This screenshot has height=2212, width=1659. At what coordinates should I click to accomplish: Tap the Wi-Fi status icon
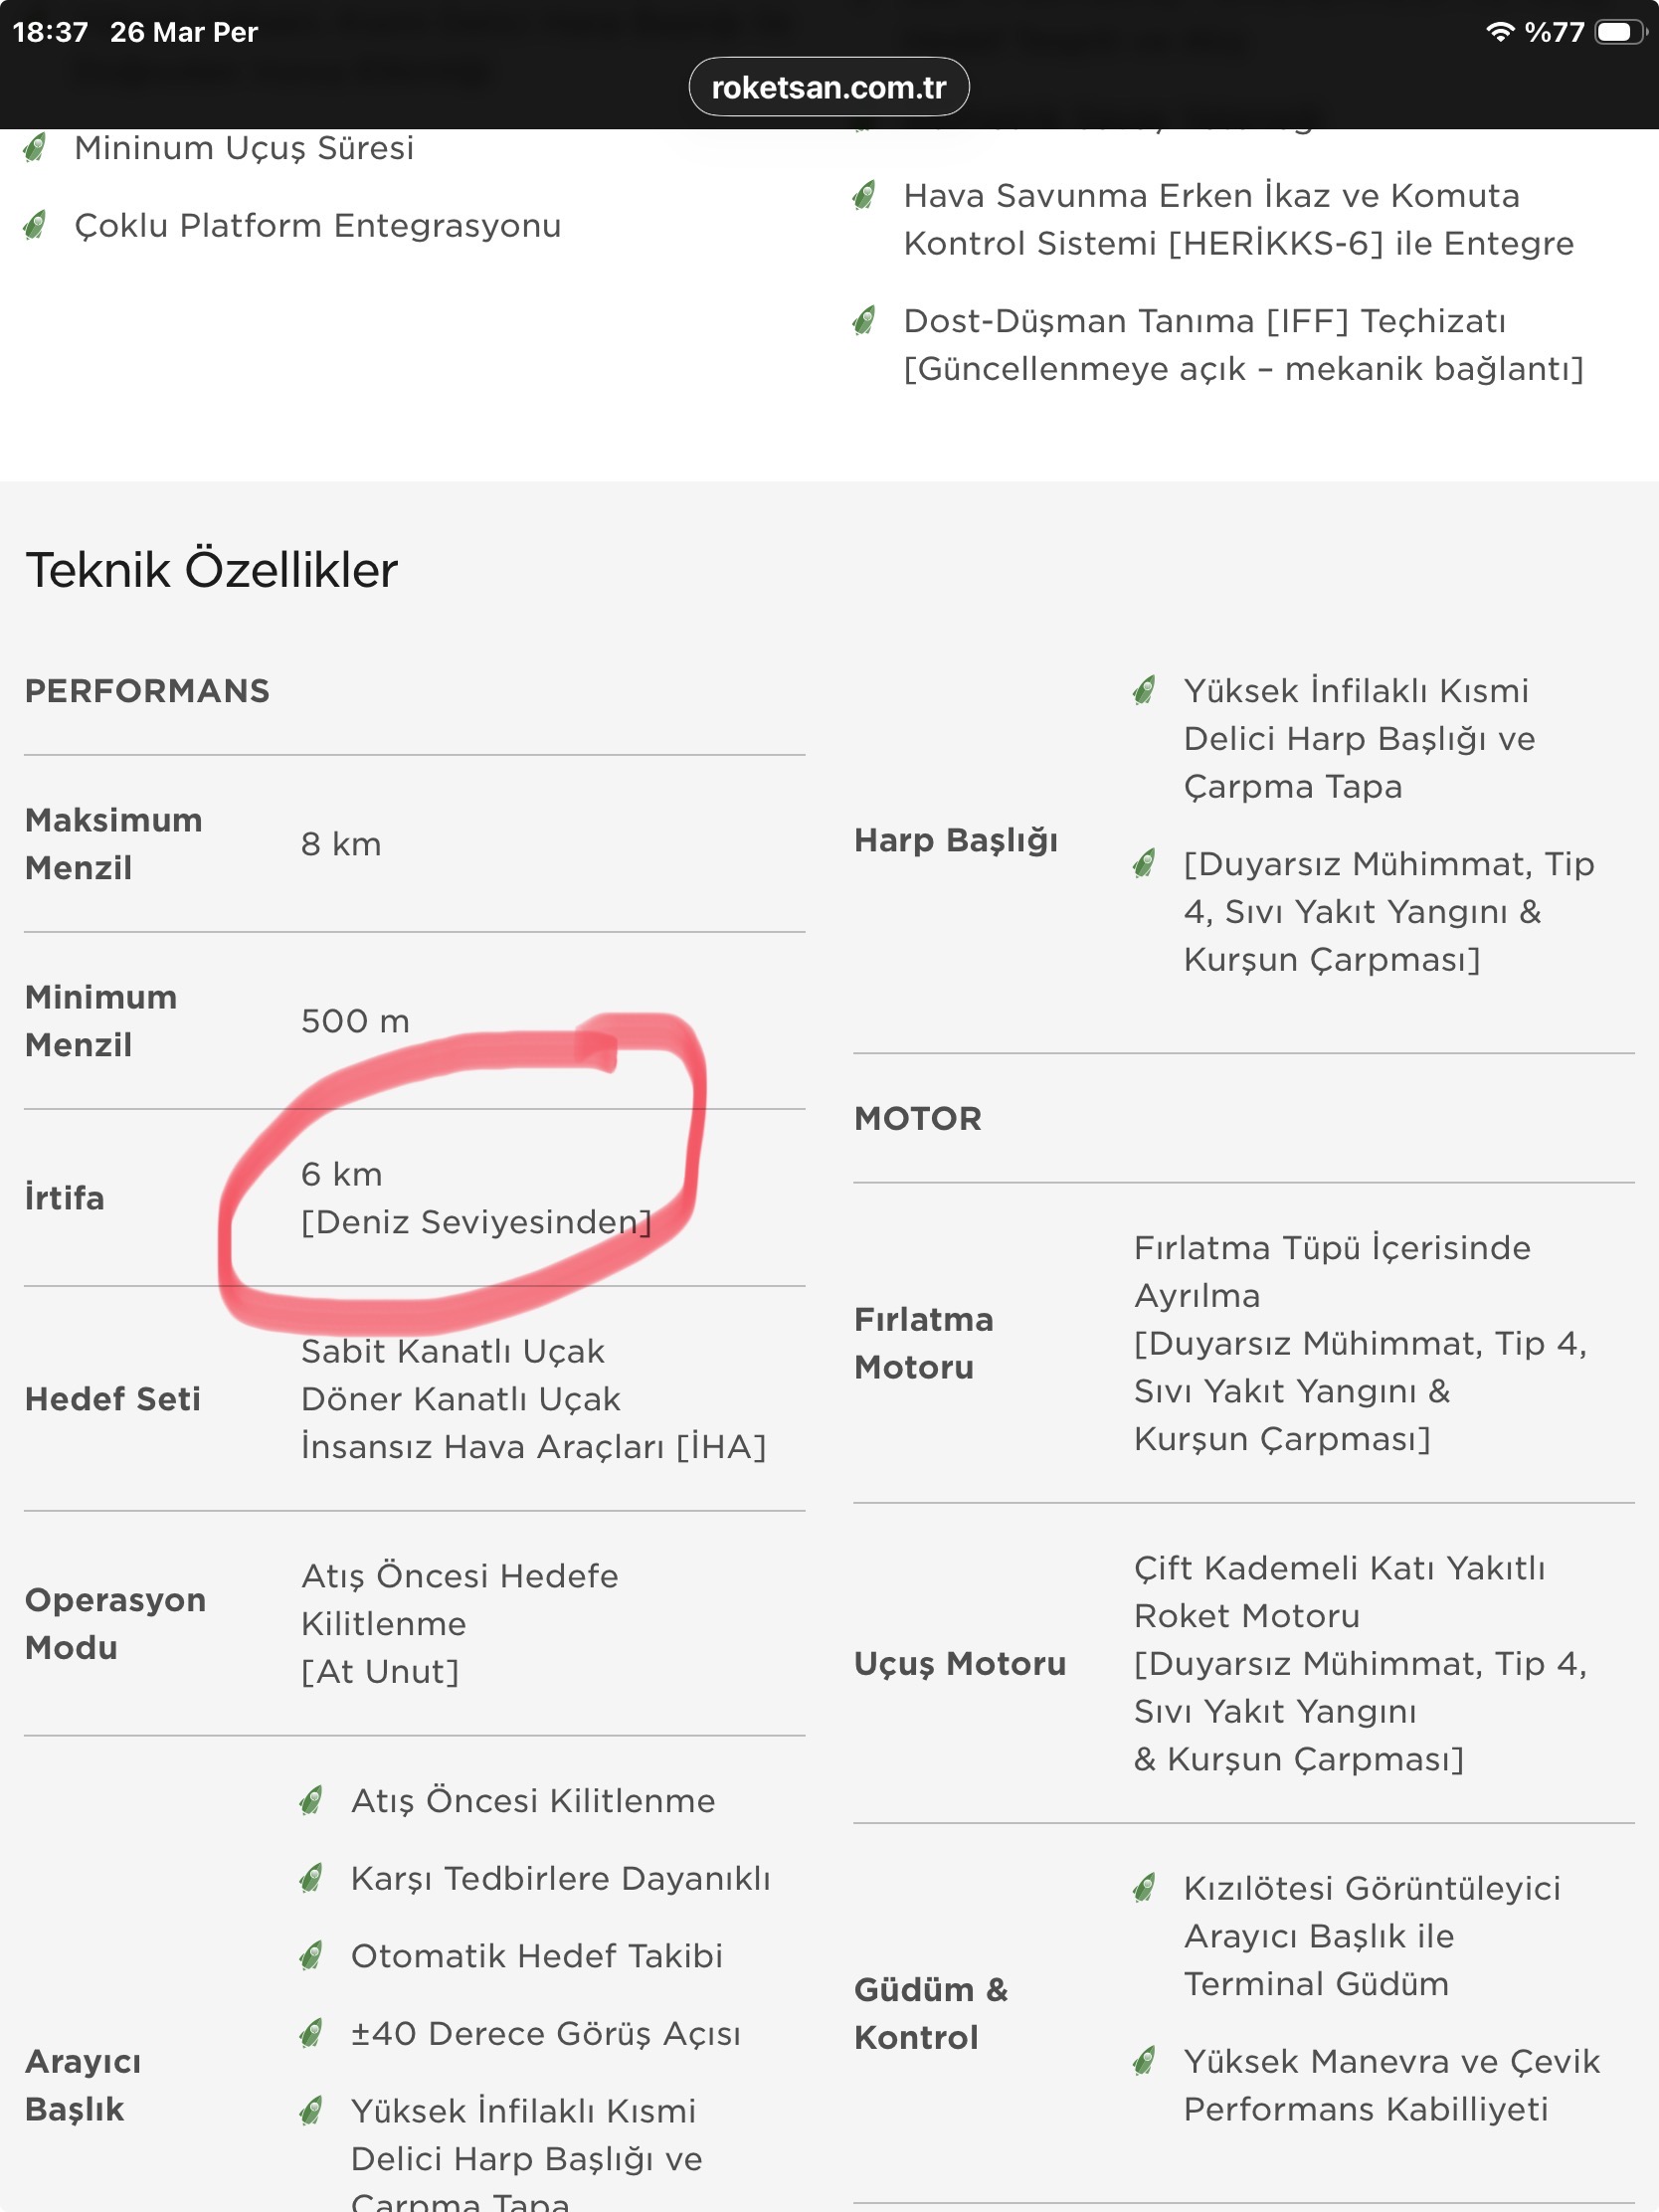pyautogui.click(x=1499, y=32)
